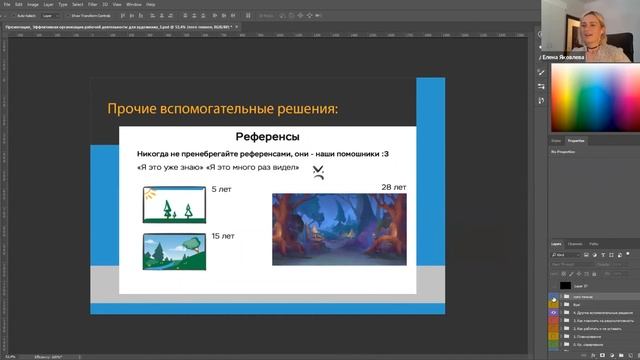Expand the selected blue-tagged layer group

coord(561,297)
